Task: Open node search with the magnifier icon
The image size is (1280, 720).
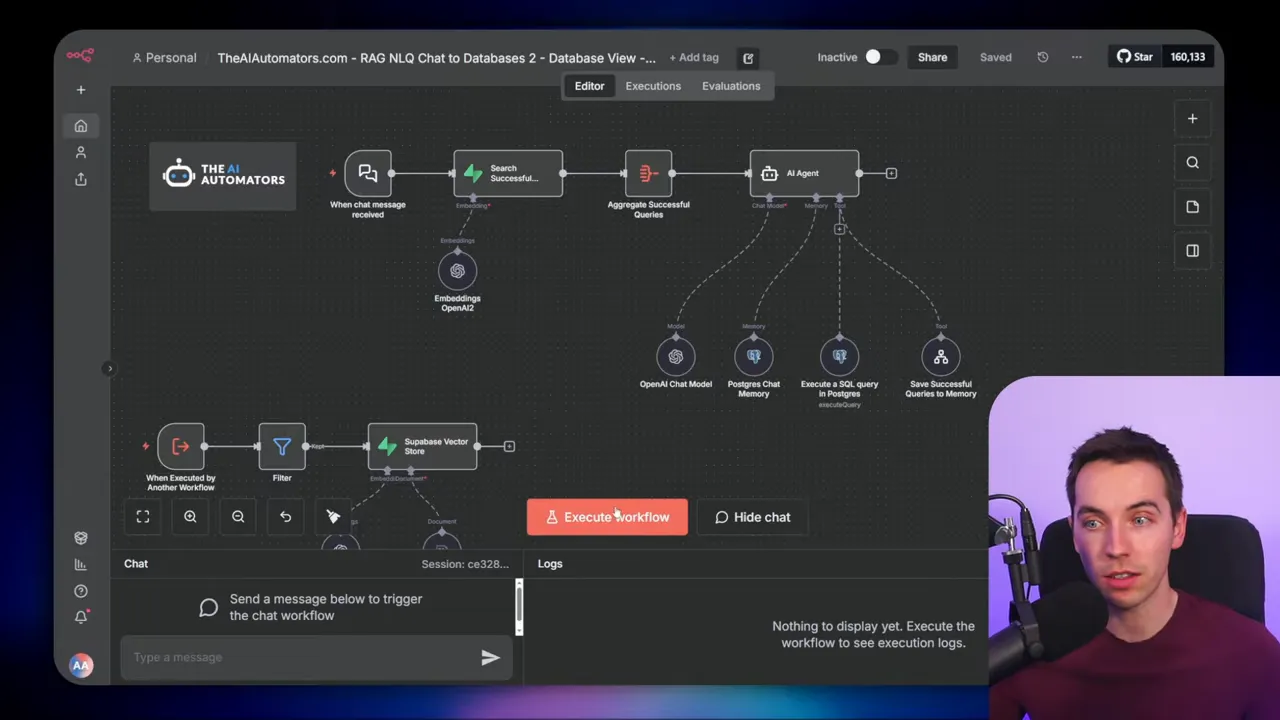Action: (x=1192, y=162)
